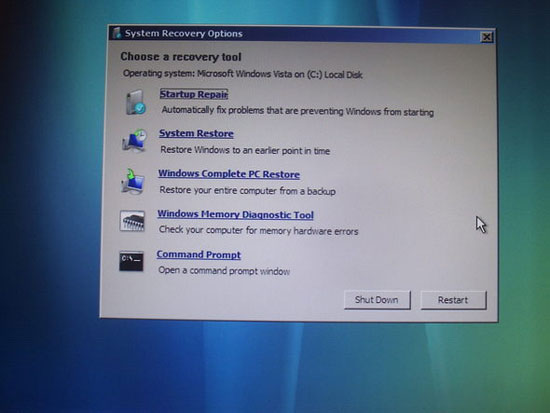
Task: Click the Restart button
Action: [453, 300]
